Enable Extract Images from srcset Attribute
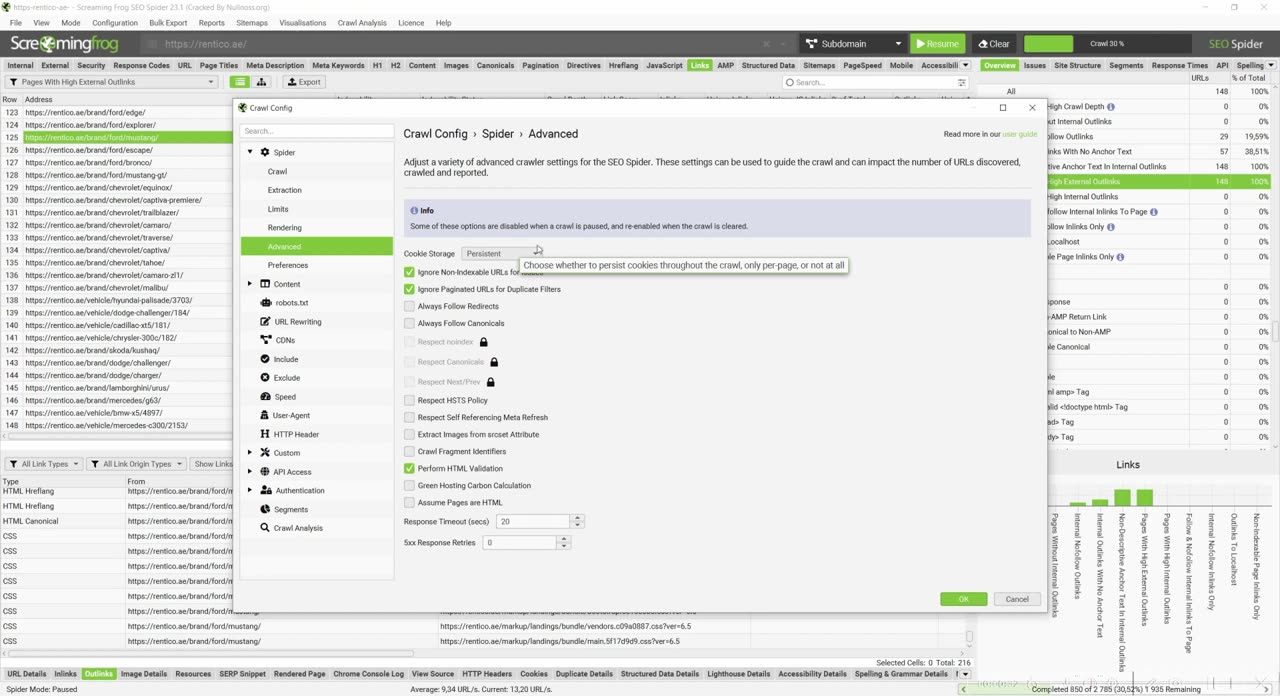The width and height of the screenshot is (1280, 696). pyautogui.click(x=409, y=434)
